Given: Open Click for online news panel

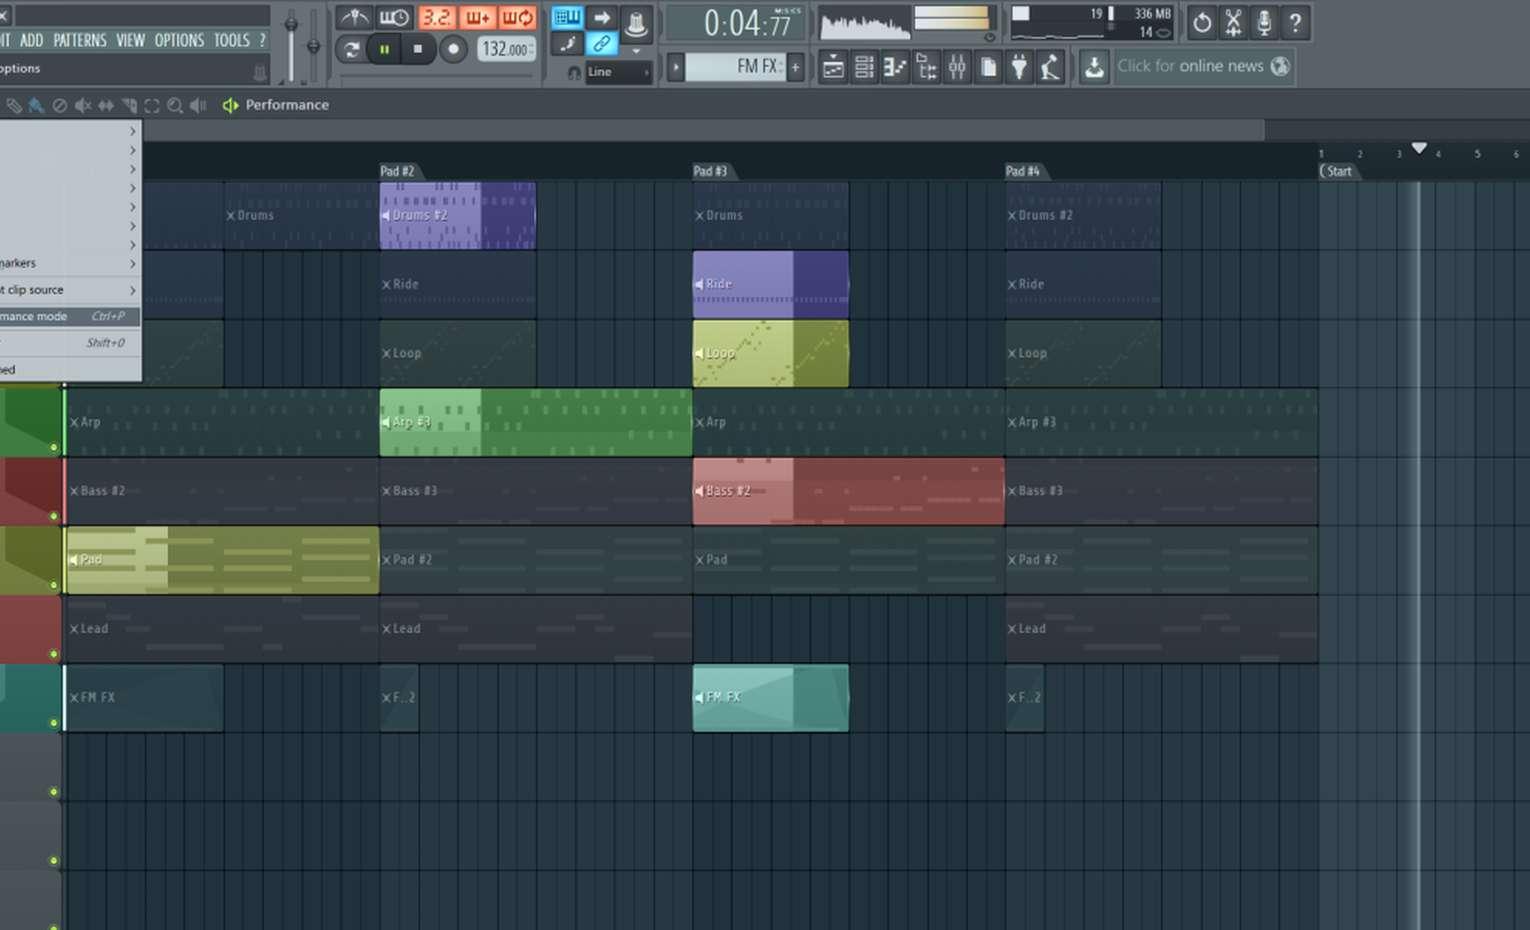Looking at the screenshot, I should coord(1203,66).
